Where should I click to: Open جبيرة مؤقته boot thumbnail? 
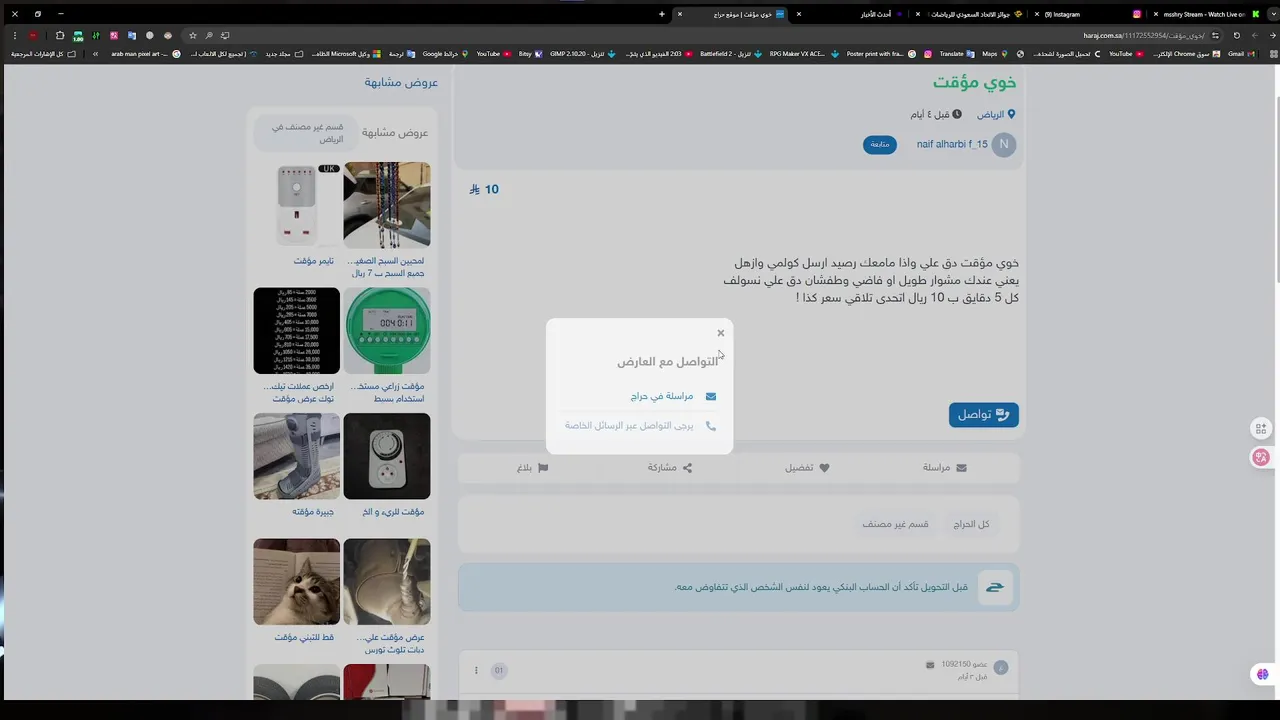tap(297, 456)
